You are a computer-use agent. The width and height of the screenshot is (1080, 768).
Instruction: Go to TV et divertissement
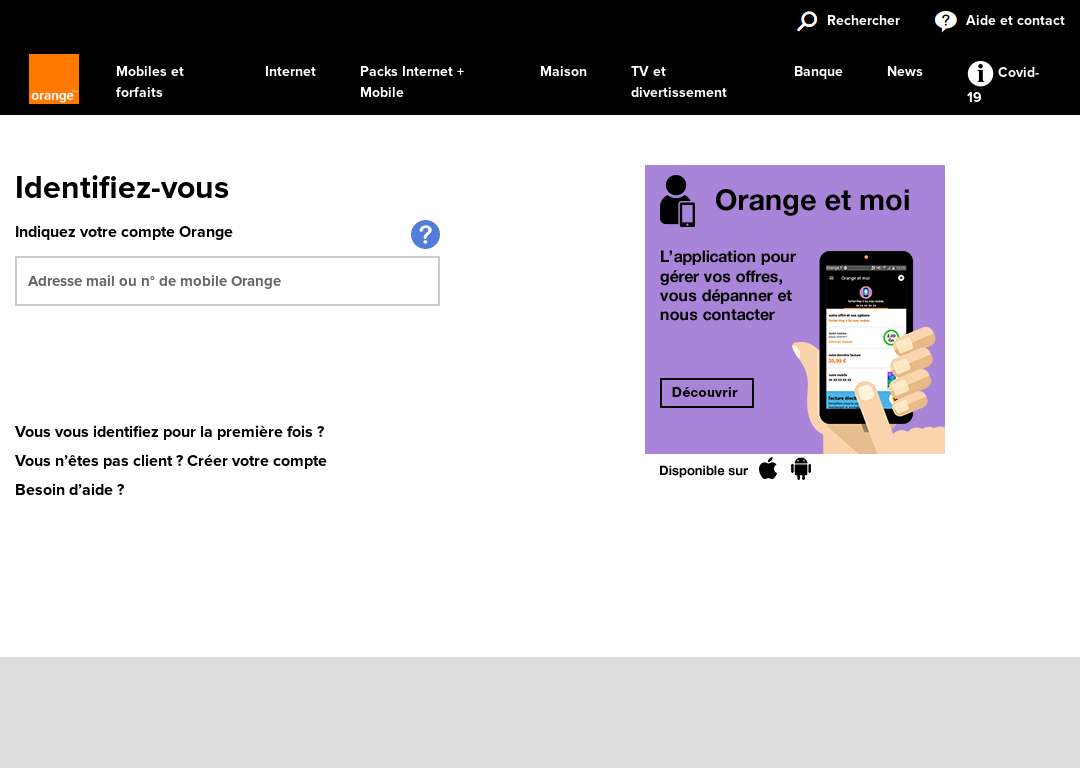pyautogui.click(x=678, y=82)
